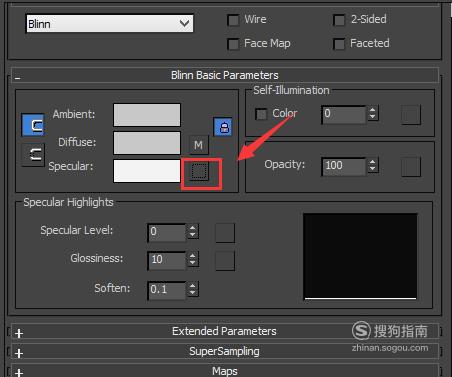
Task: Click the Specular color swatch
Action: [x=147, y=171]
